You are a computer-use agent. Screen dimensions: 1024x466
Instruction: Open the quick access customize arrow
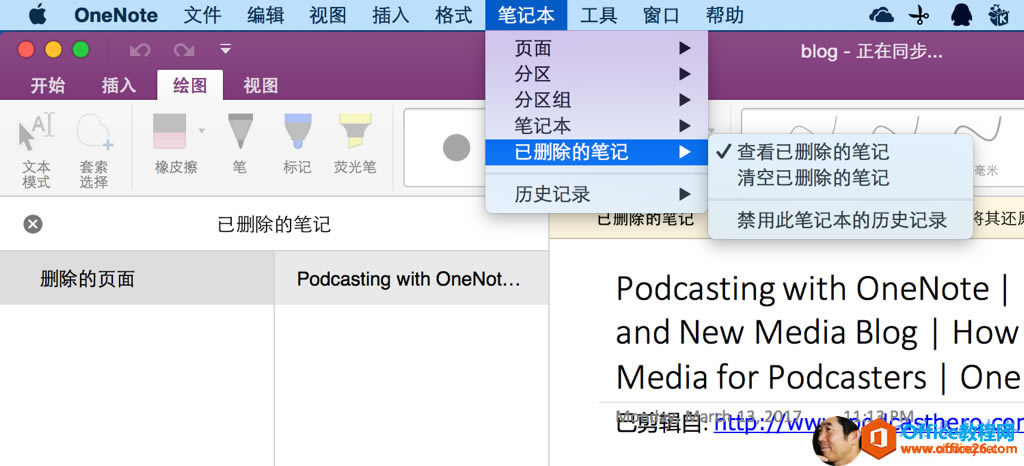click(225, 49)
